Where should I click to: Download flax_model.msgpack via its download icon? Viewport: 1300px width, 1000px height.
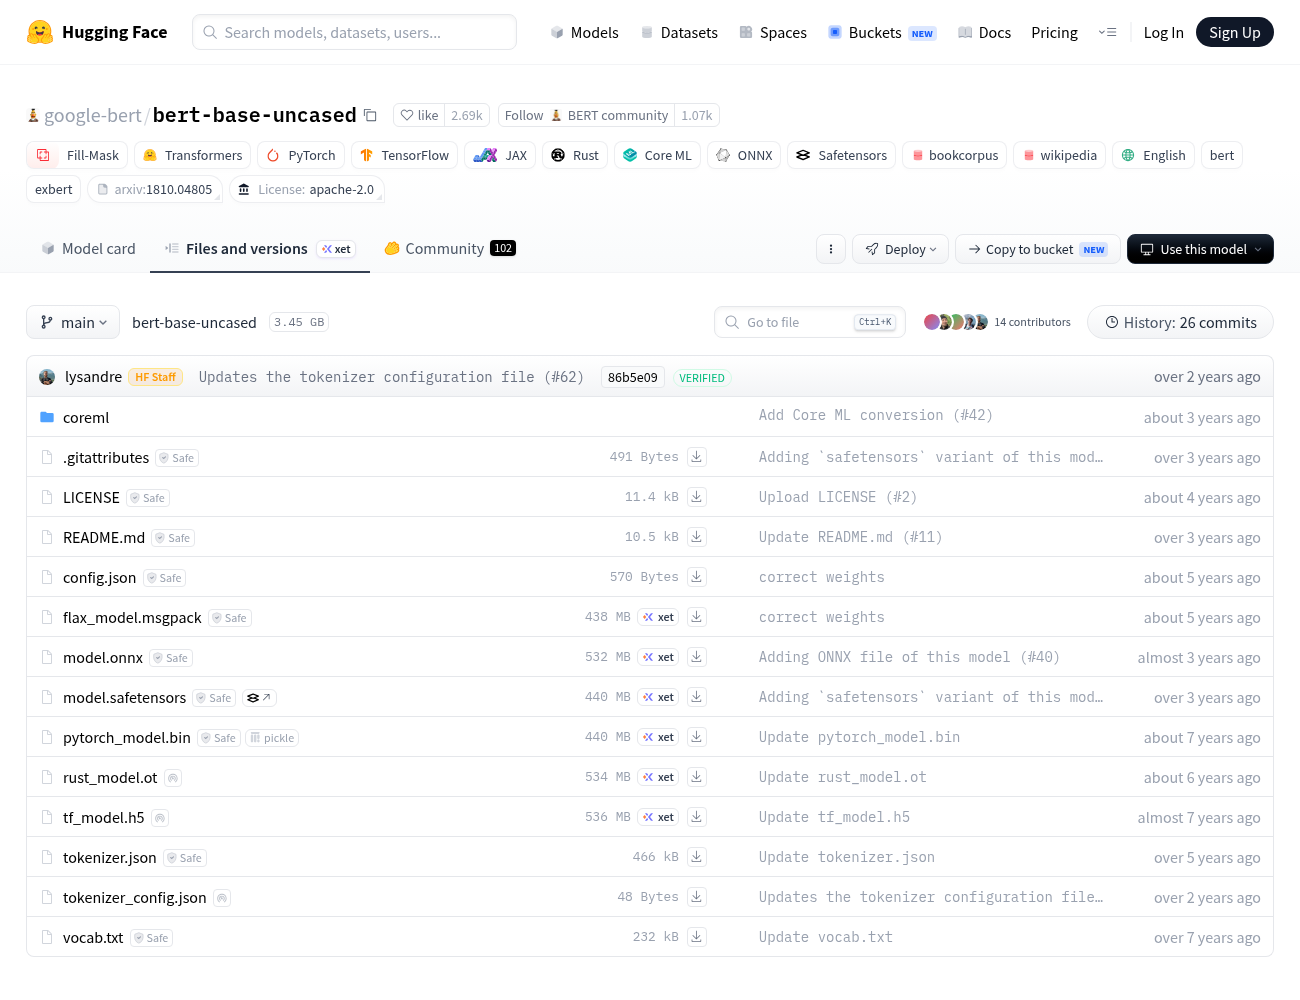point(697,617)
